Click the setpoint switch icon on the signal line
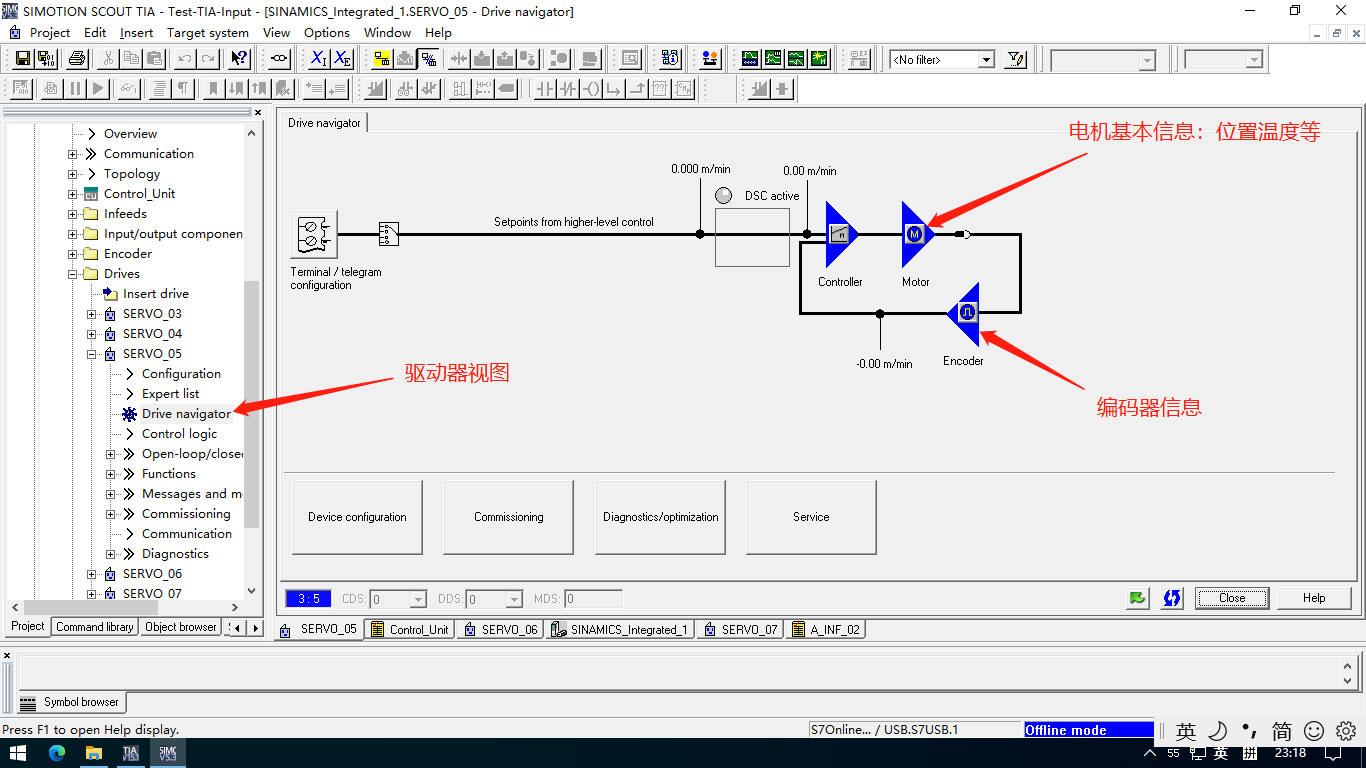This screenshot has width=1366, height=768. pos(389,235)
